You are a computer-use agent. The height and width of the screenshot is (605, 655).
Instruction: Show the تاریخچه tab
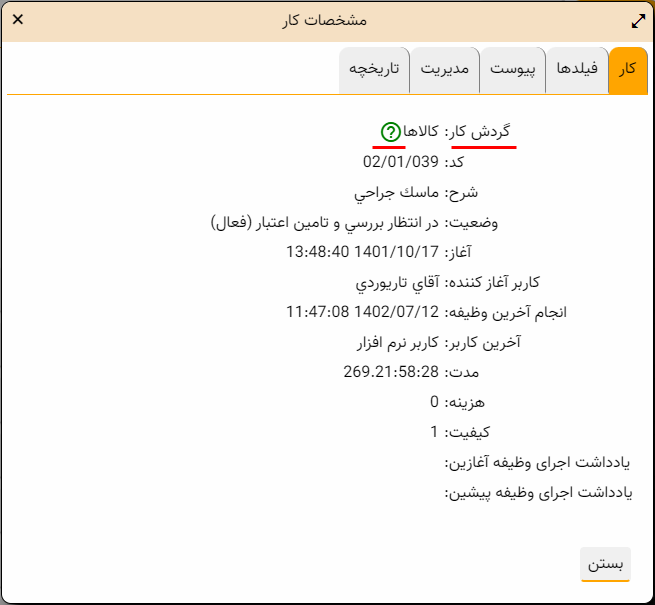[374, 70]
